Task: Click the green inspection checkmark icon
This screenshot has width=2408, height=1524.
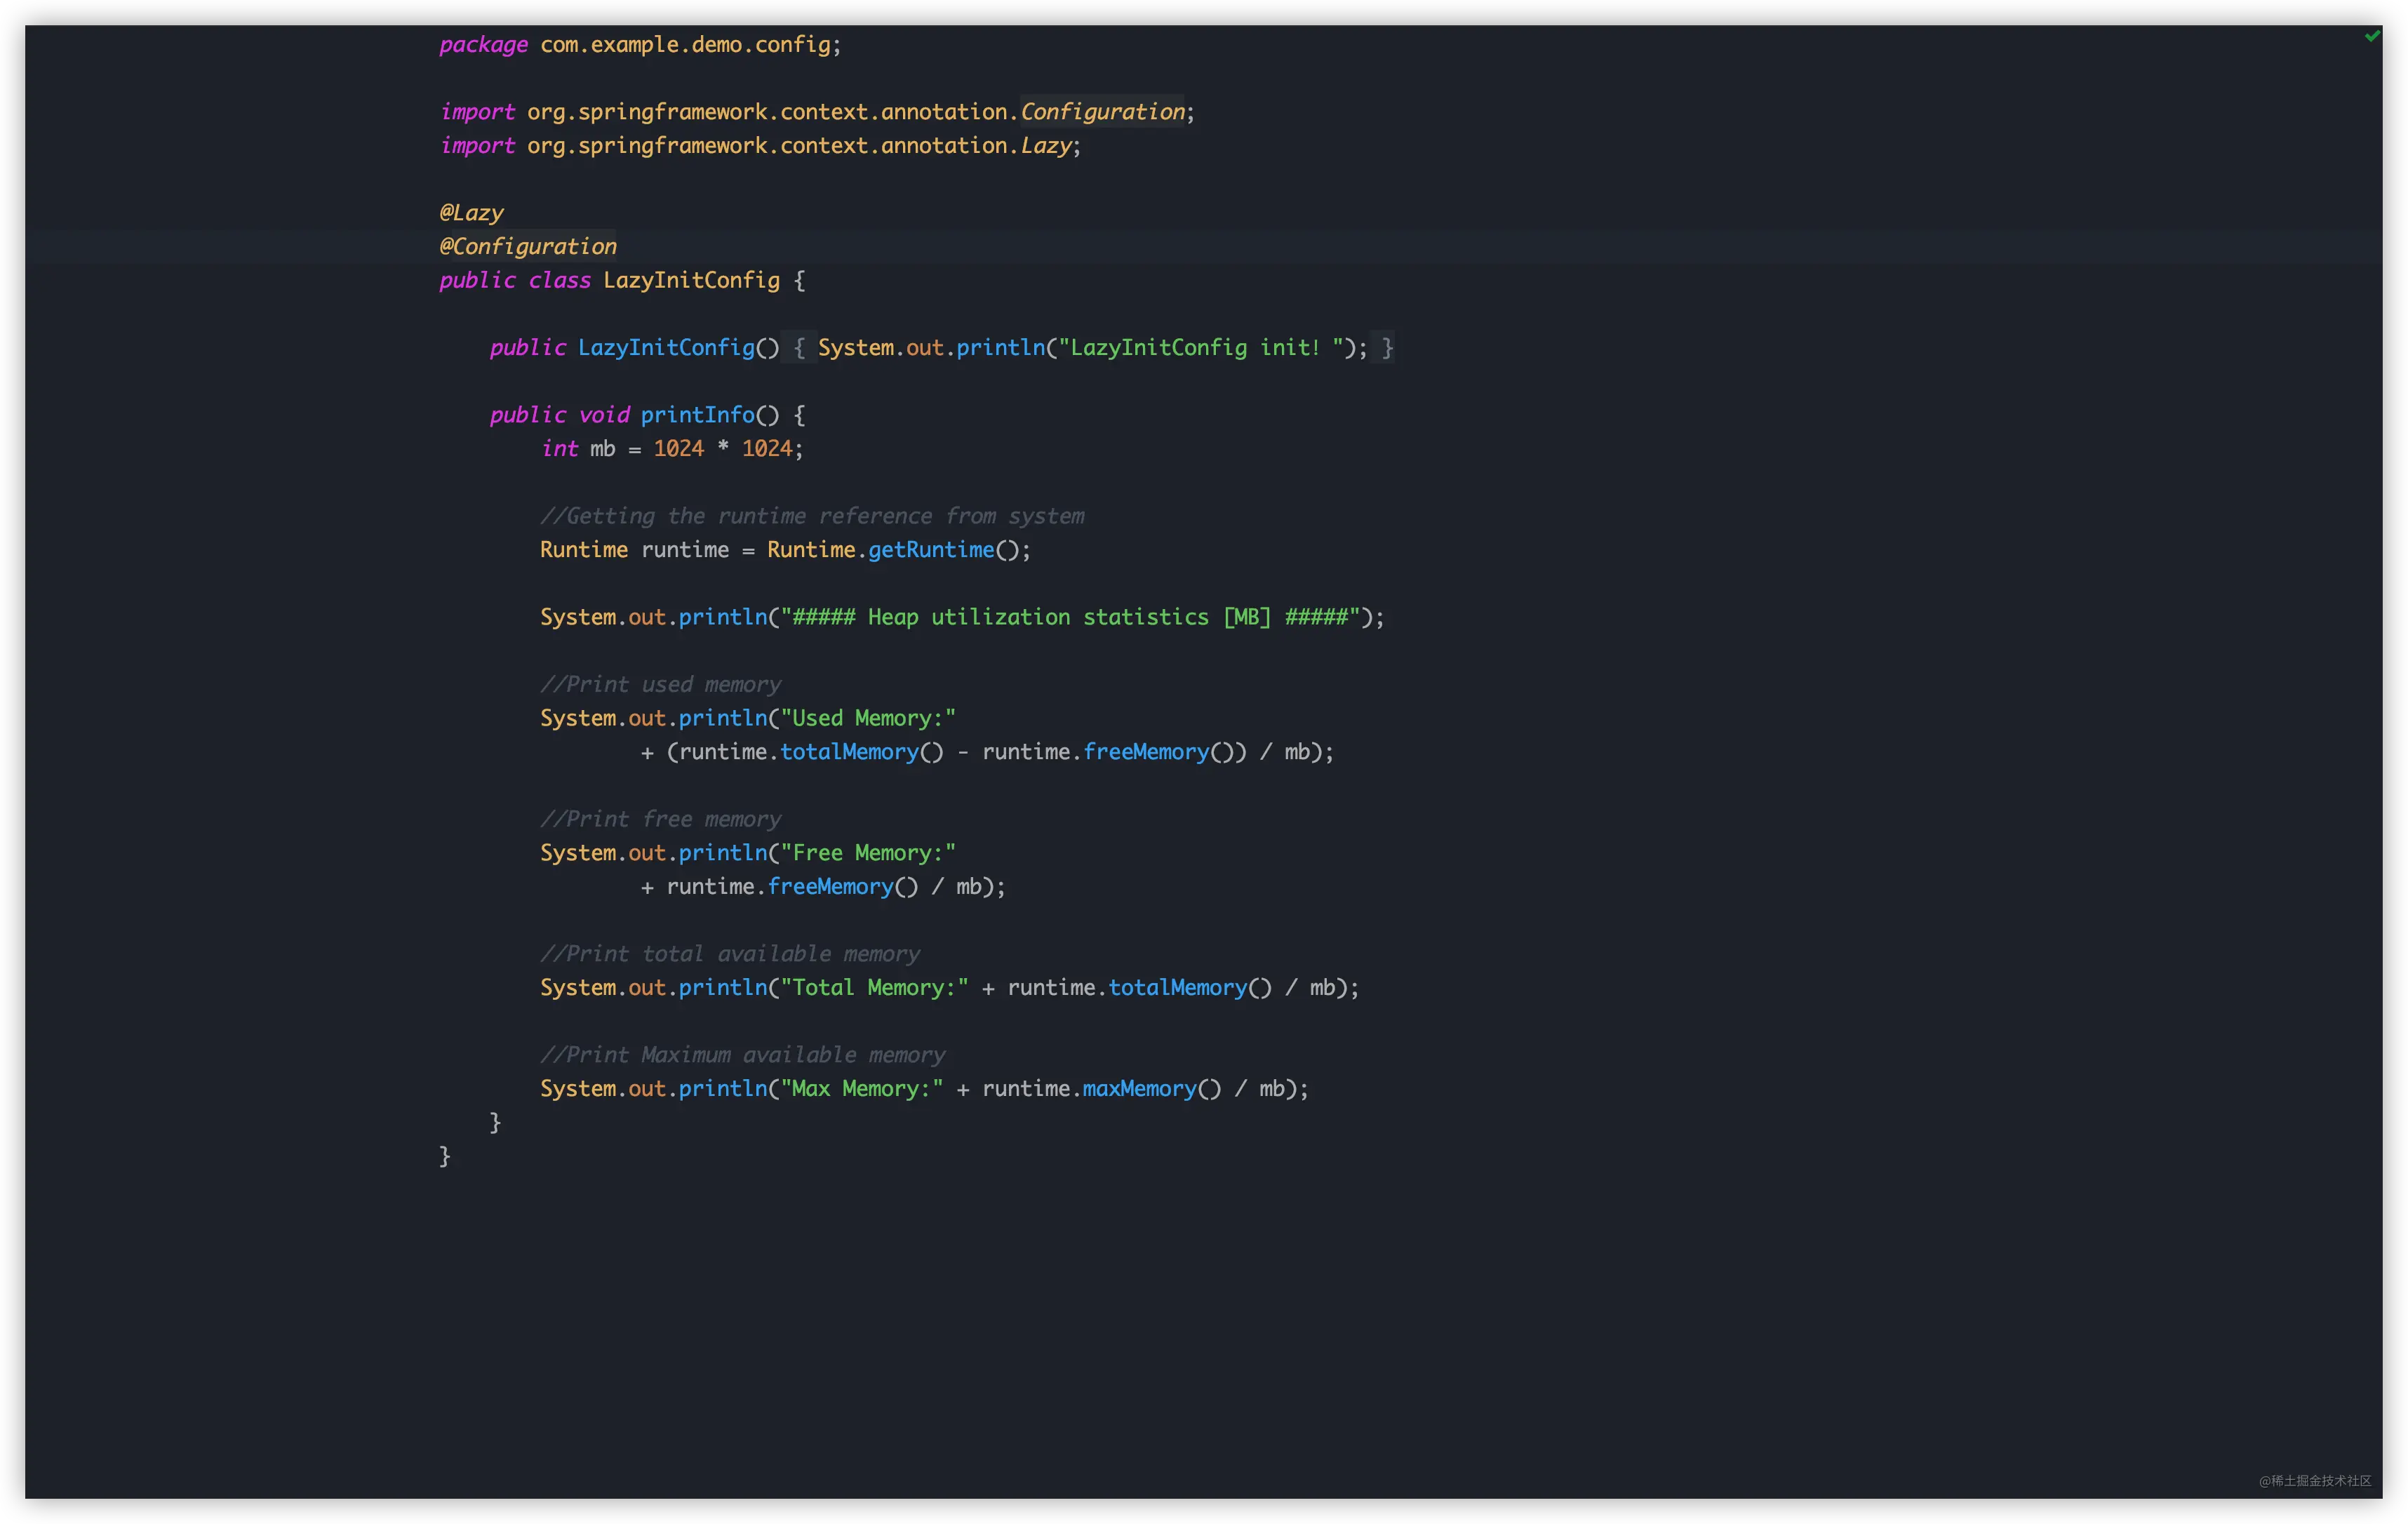Action: pos(2372,36)
